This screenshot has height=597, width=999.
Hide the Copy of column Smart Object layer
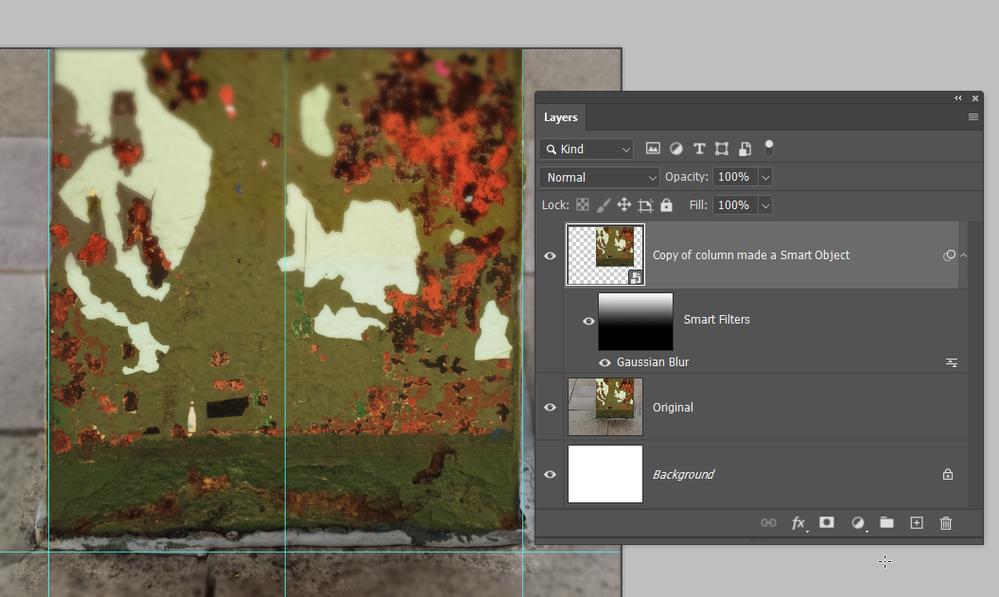550,255
